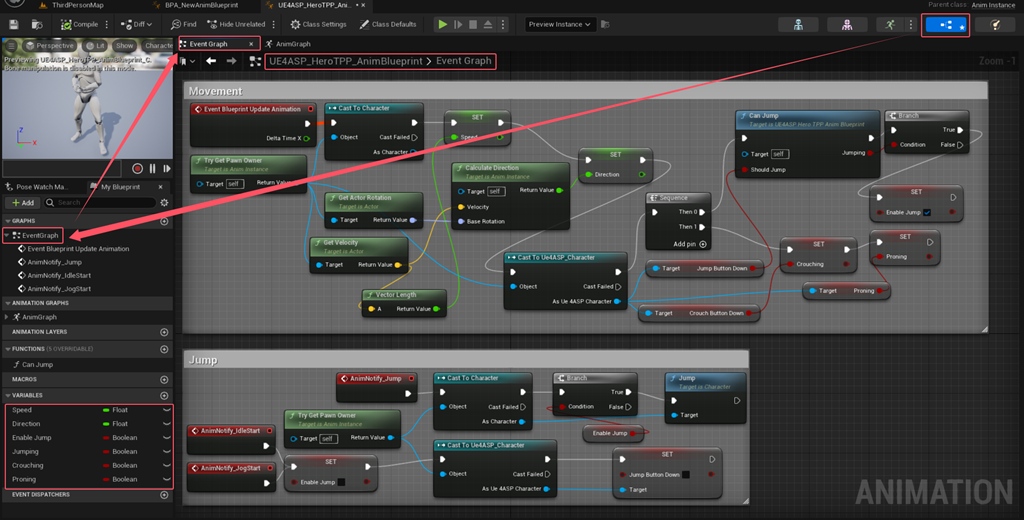
Task: Switch to Skeleton editor mode icon
Action: [x=798, y=25]
